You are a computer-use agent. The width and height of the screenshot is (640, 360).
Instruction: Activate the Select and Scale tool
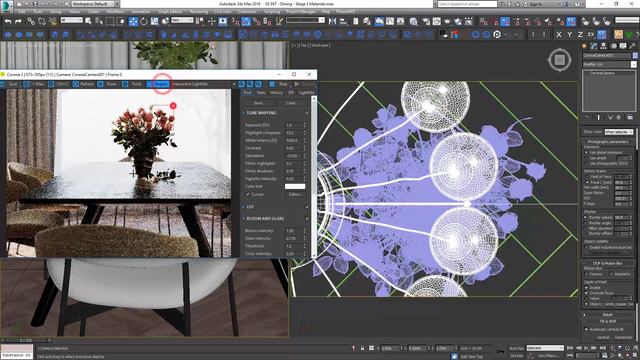pyautogui.click(x=154, y=21)
